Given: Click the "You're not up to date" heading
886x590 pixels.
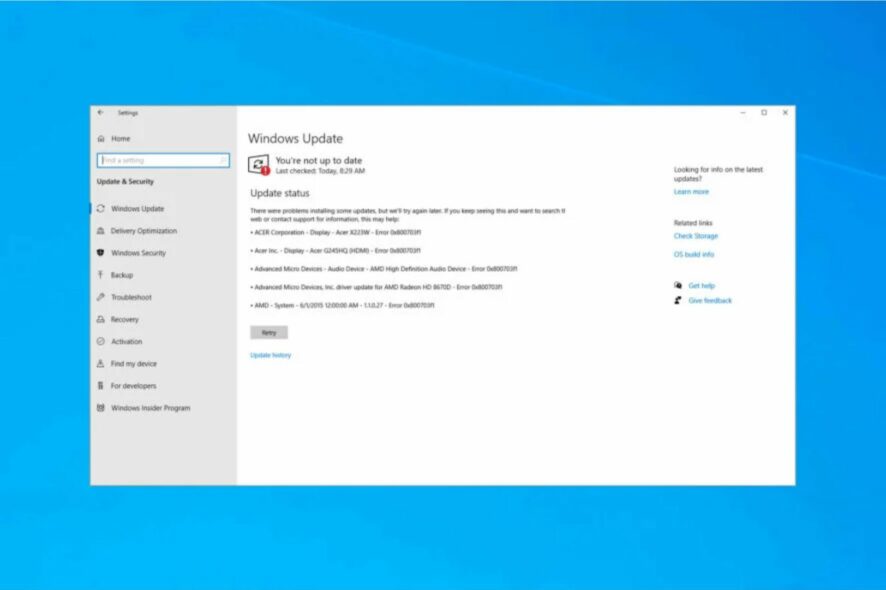Looking at the screenshot, I should 319,160.
